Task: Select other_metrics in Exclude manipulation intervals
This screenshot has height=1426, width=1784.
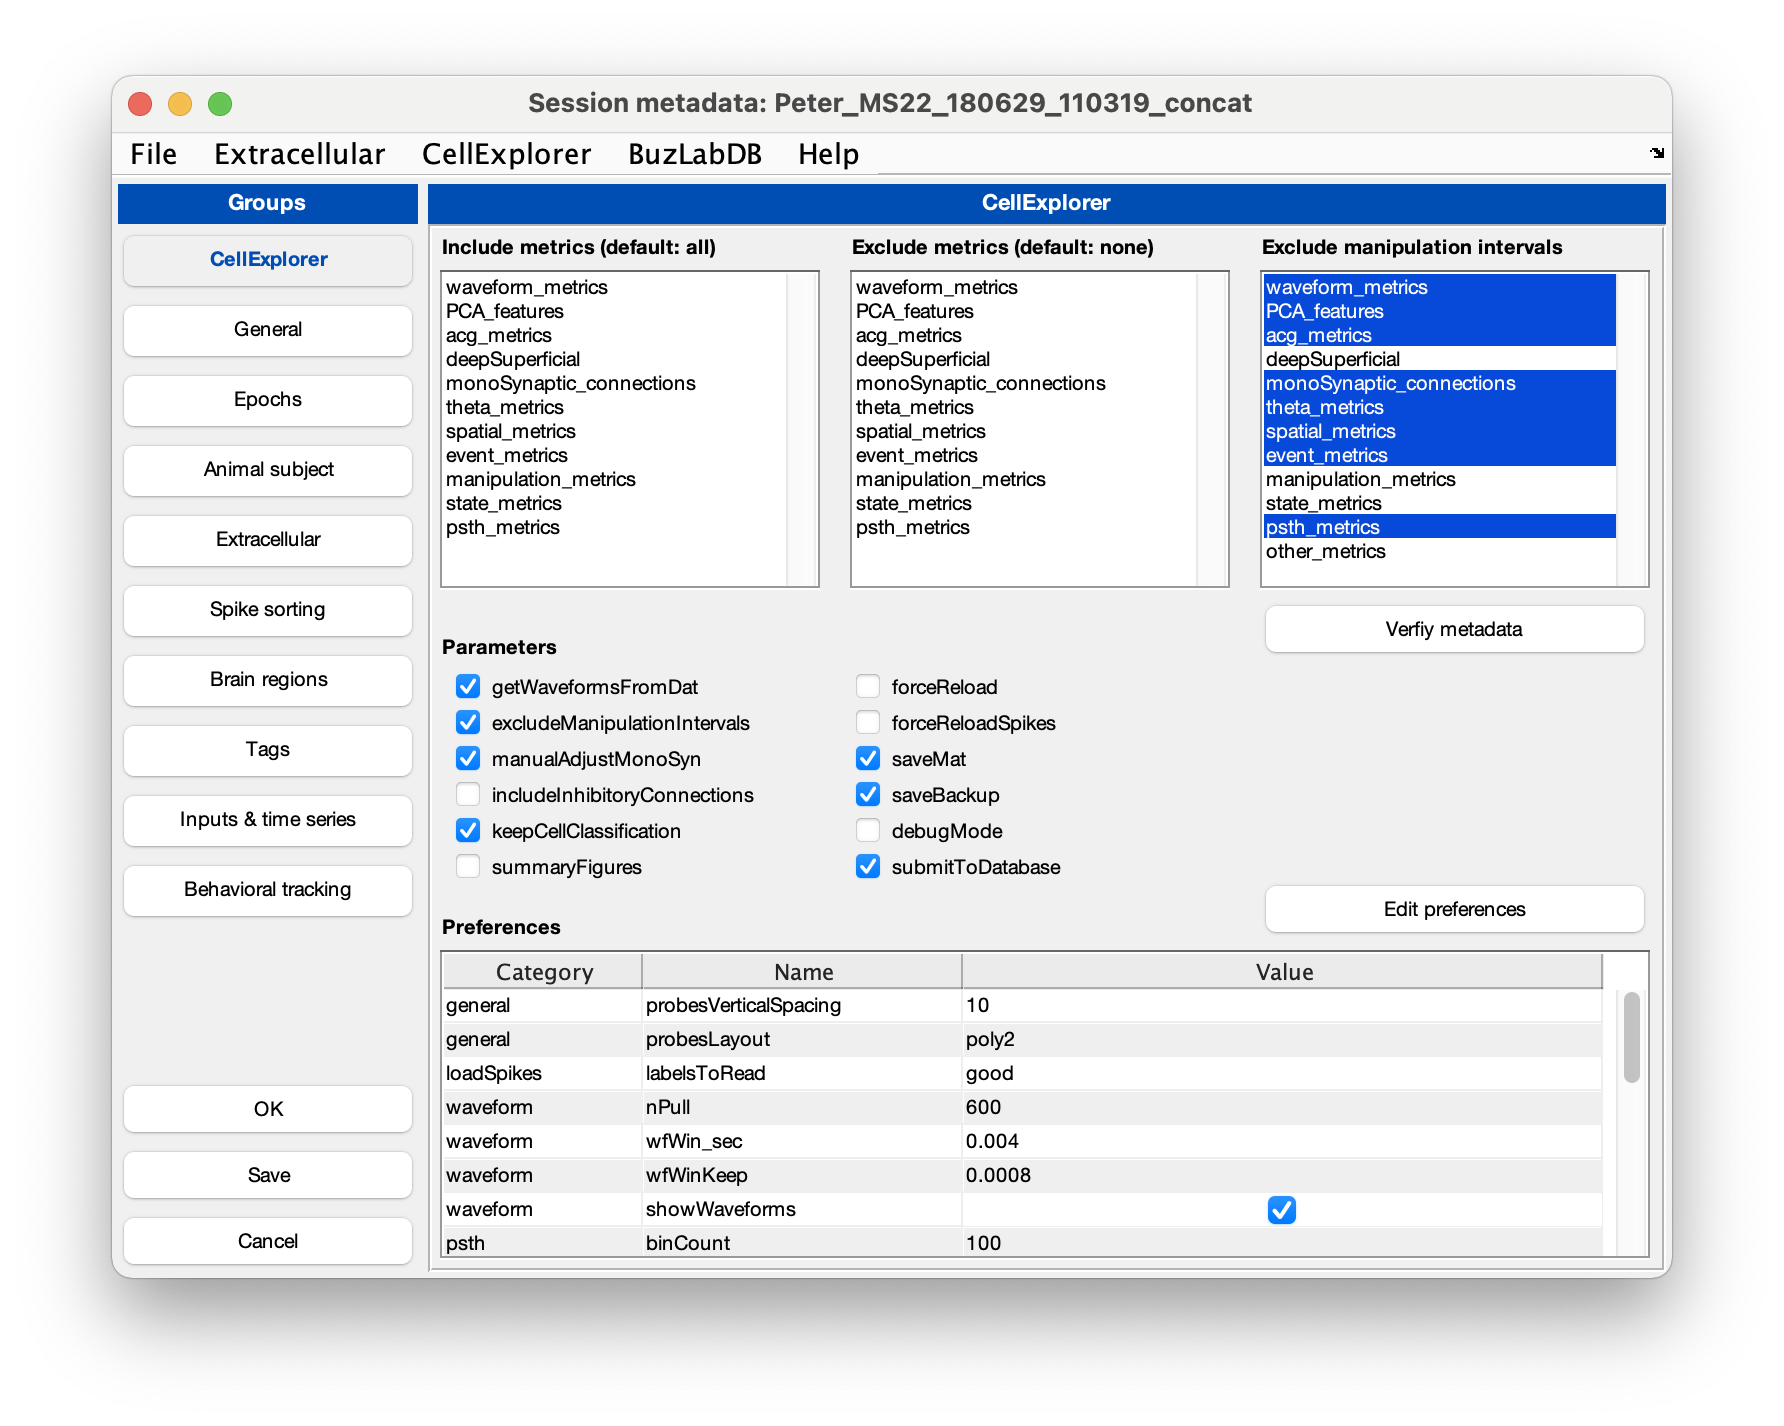Action: coord(1439,551)
